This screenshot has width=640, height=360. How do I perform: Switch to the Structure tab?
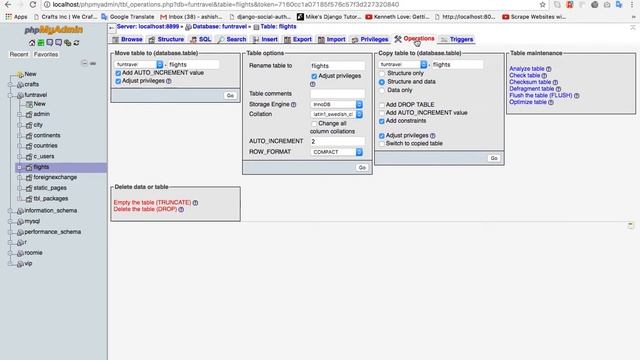[x=166, y=40]
